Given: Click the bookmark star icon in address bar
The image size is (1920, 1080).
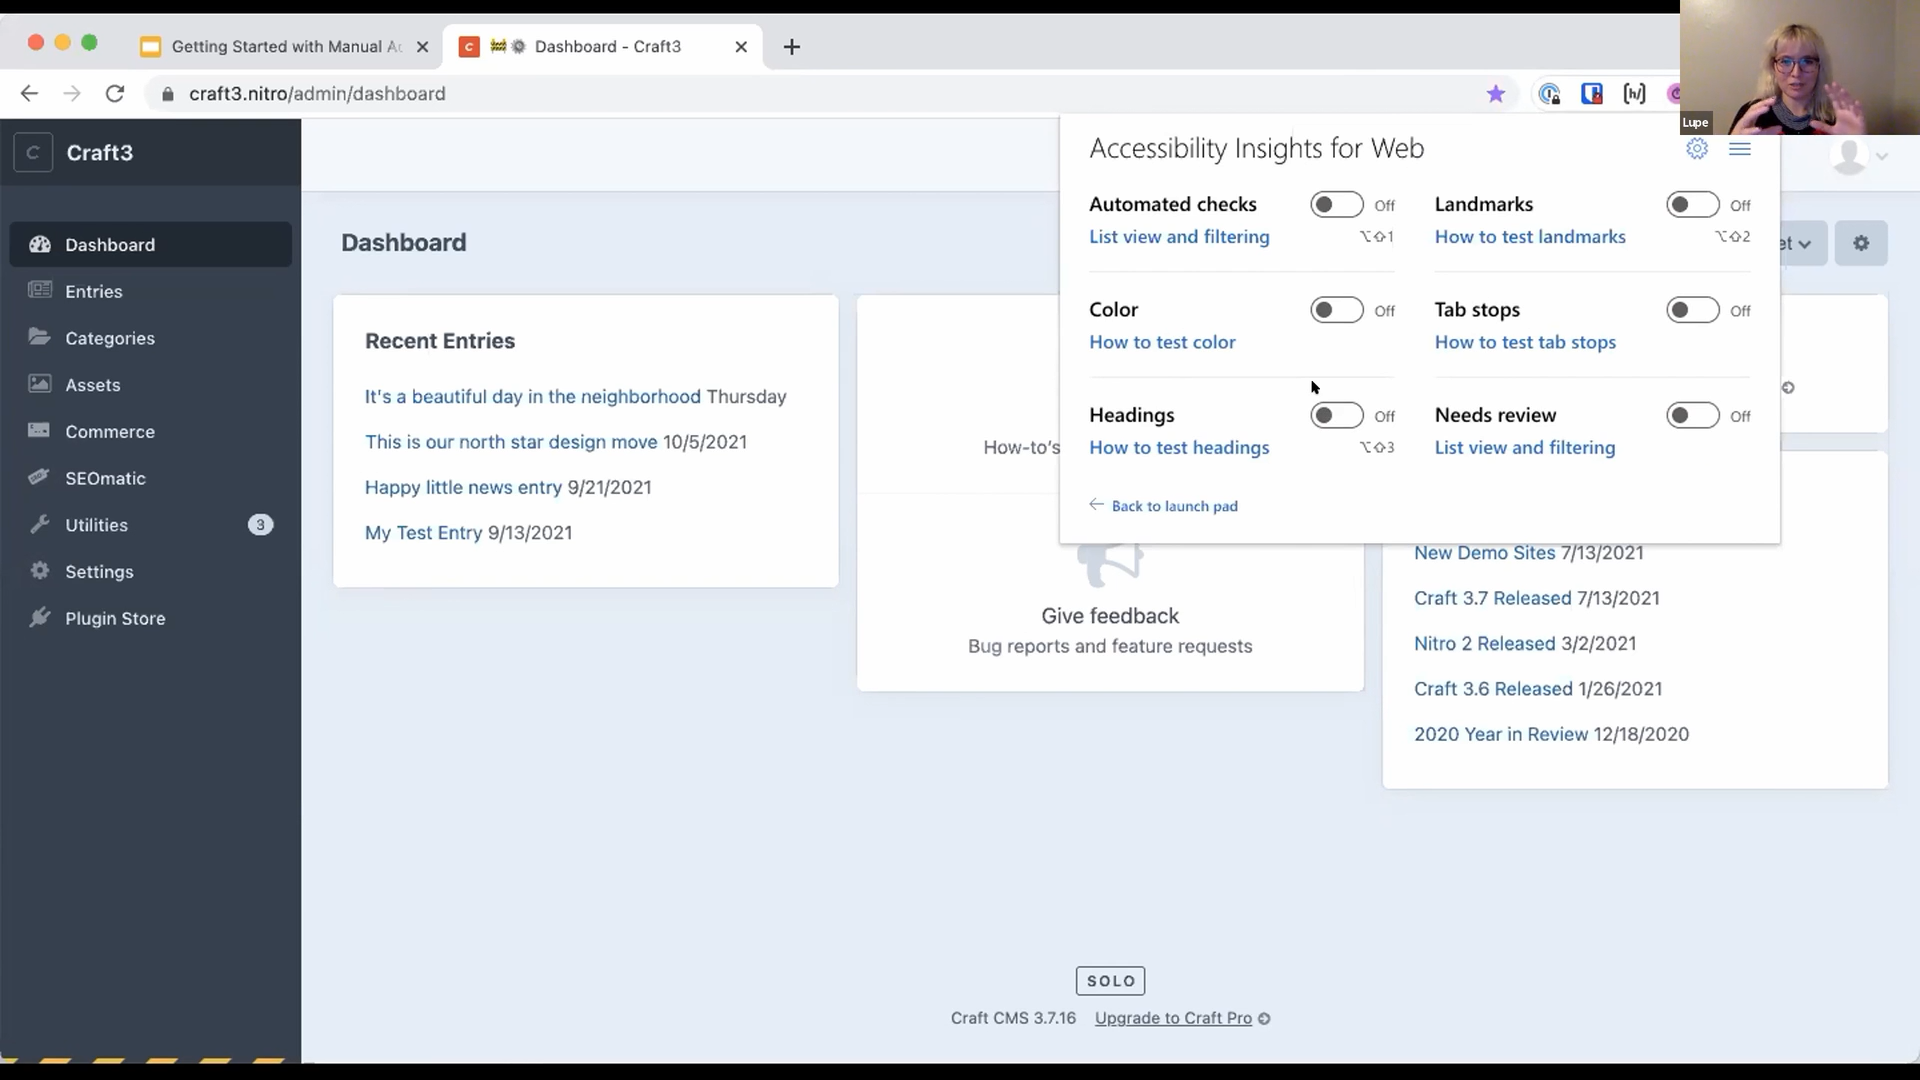Looking at the screenshot, I should (x=1496, y=94).
